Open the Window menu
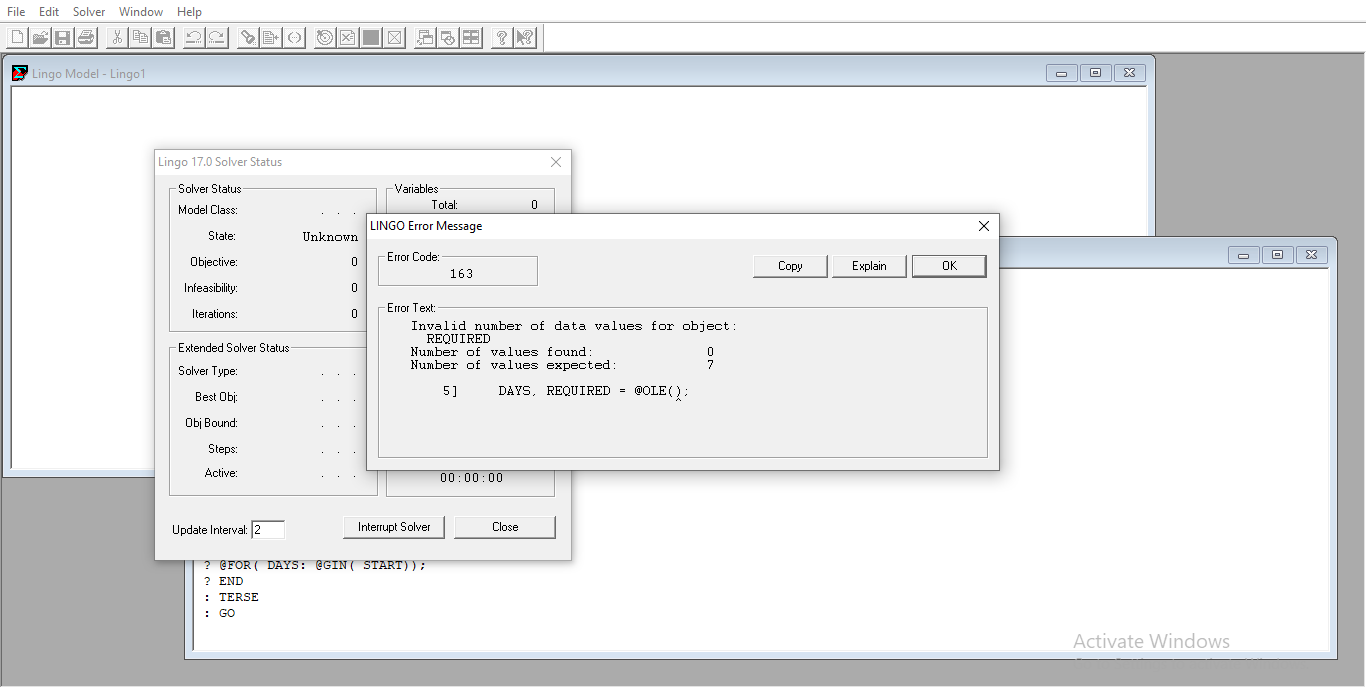Viewport: 1366px width, 687px height. (140, 11)
